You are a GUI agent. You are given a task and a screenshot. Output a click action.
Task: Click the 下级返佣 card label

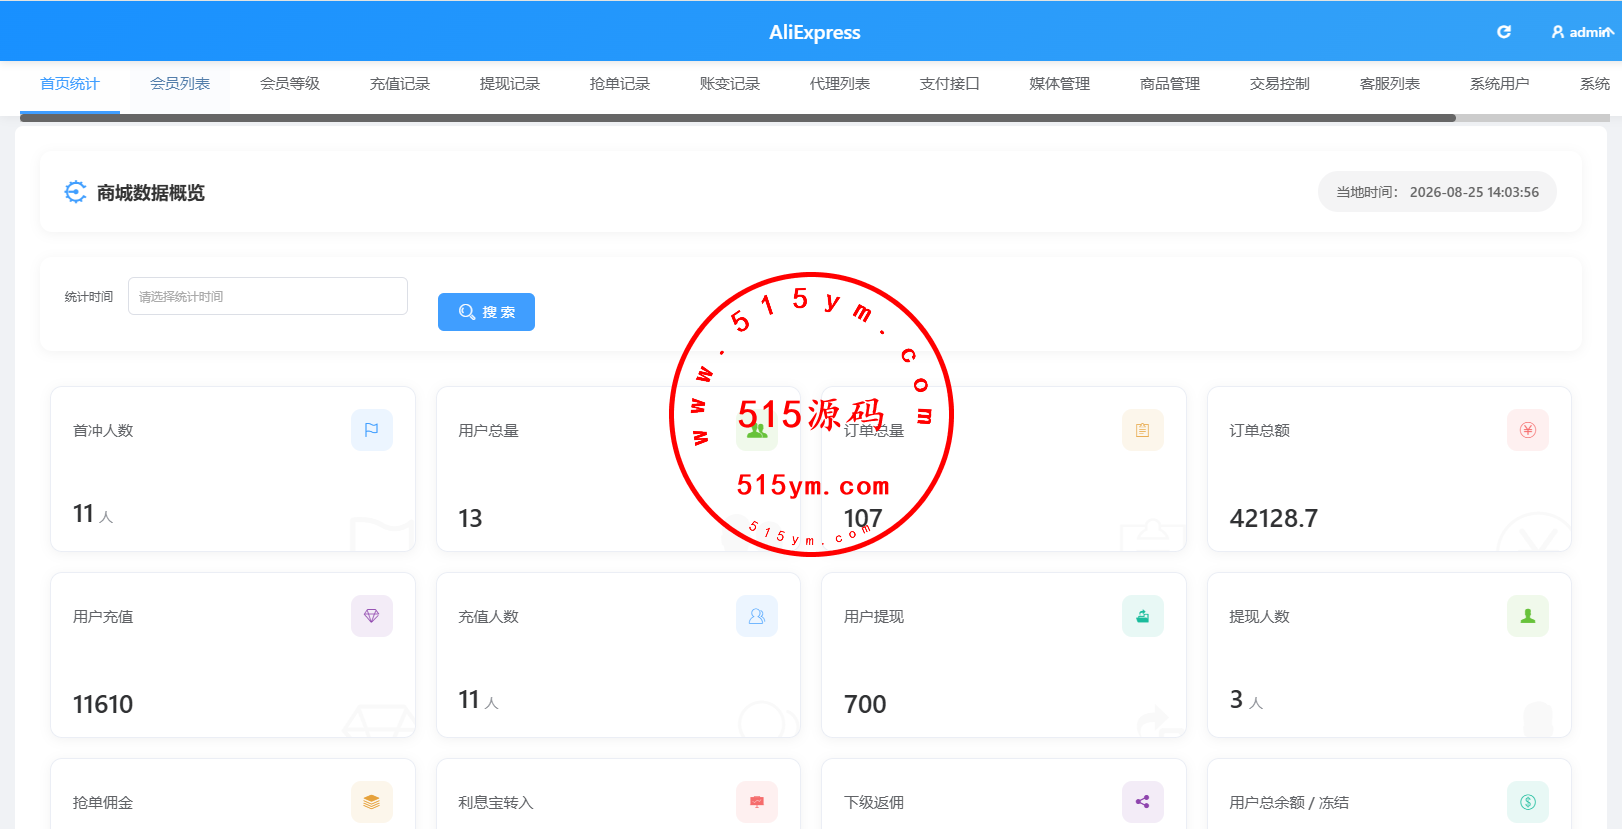(x=874, y=803)
